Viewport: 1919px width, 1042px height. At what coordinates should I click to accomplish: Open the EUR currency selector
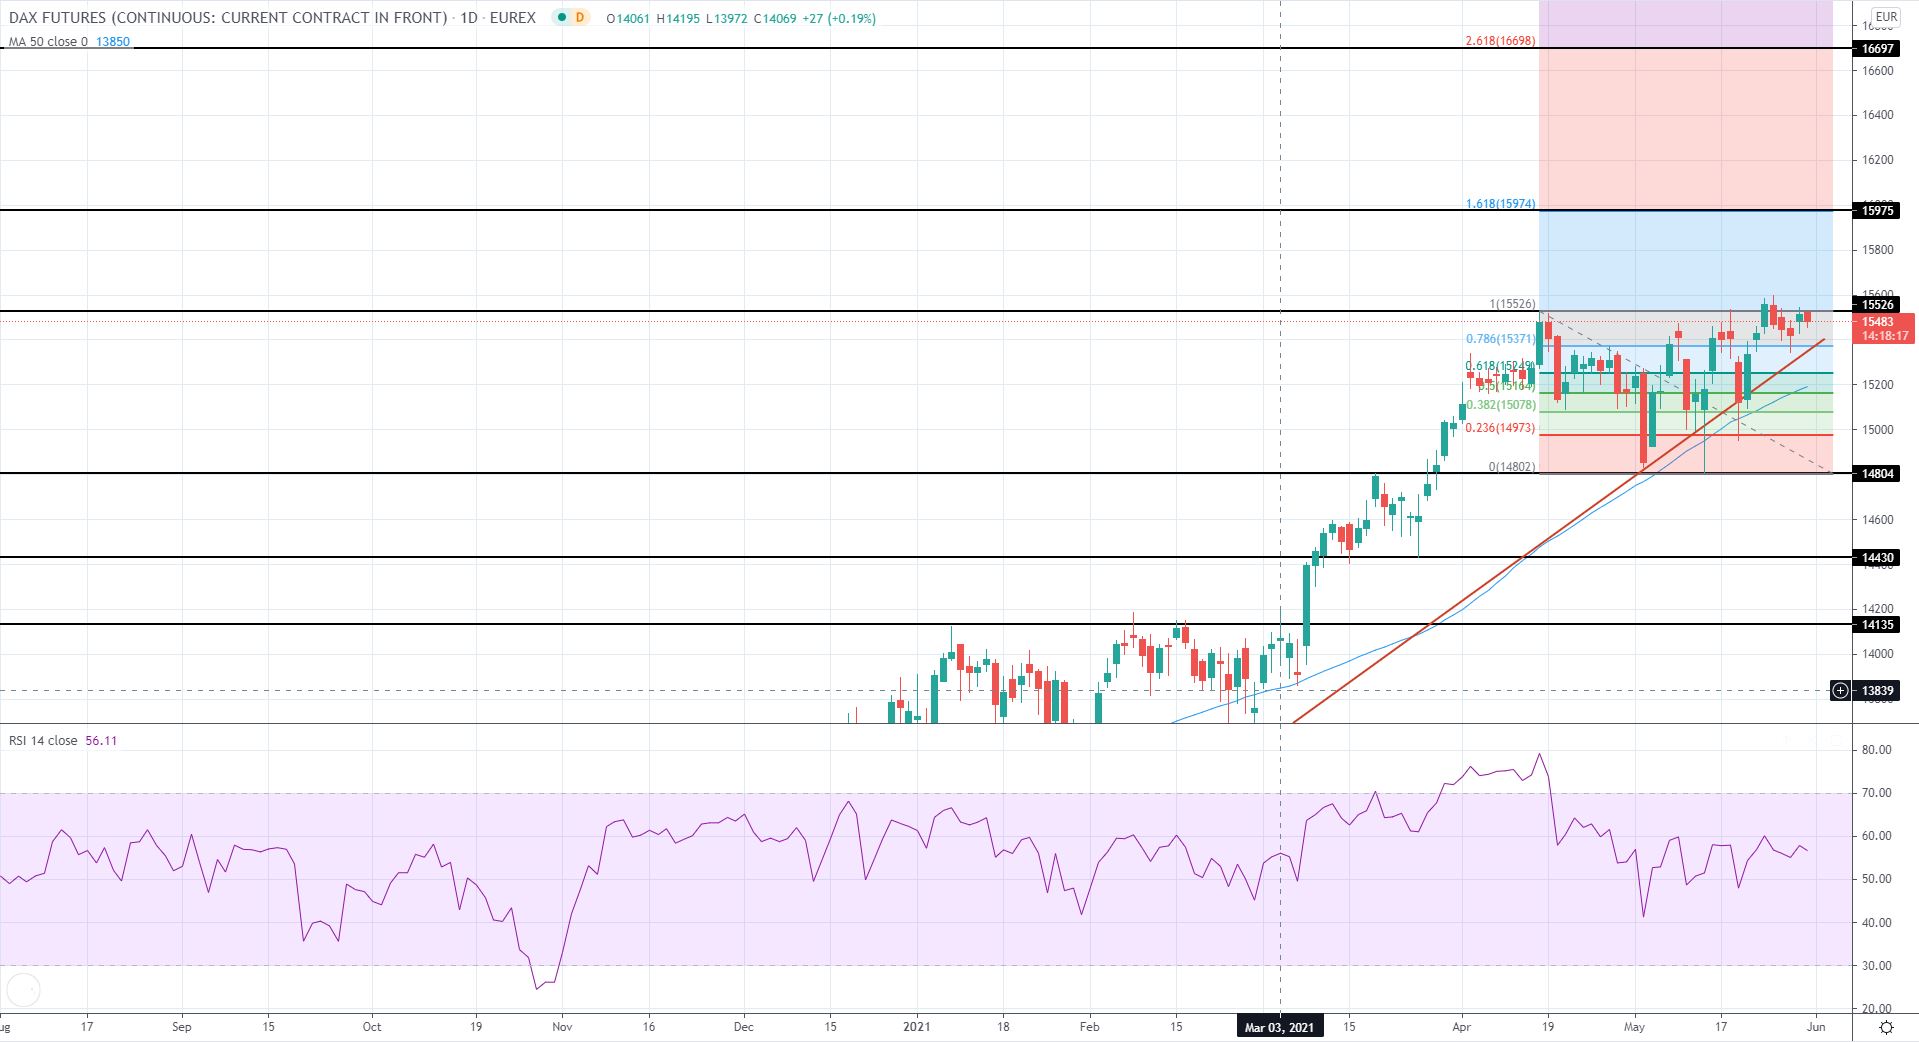[1886, 17]
